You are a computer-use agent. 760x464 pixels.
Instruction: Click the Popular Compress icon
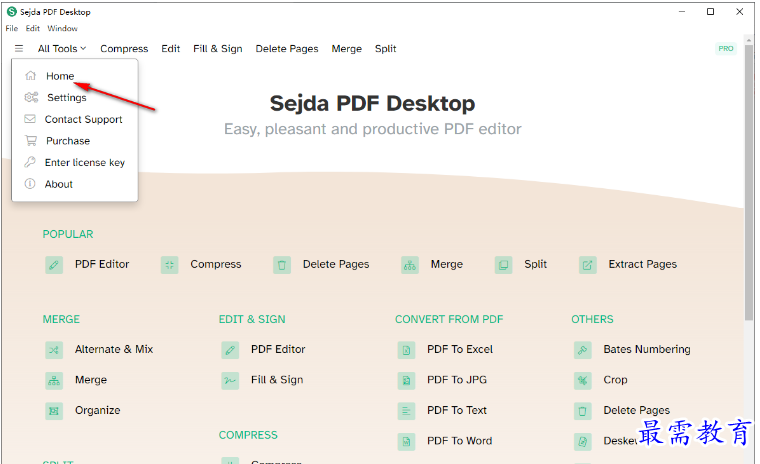[169, 265]
